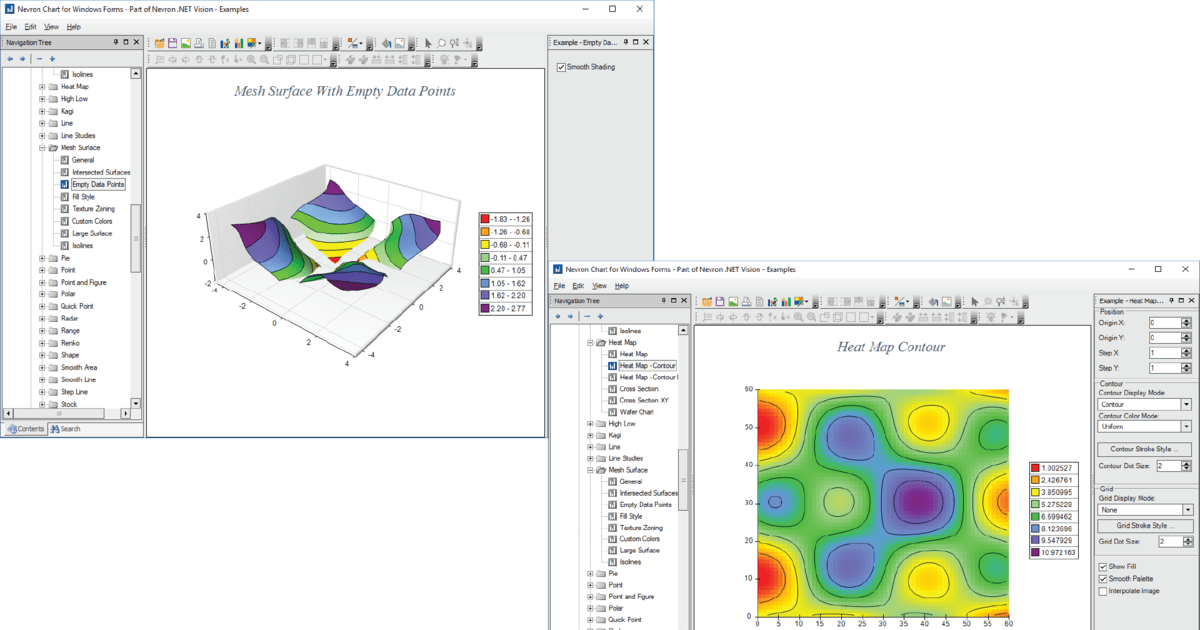Screen dimensions: 1200x630
Task: Click the bar chart icon in the Heat Map window toolbar
Action: tap(786, 301)
